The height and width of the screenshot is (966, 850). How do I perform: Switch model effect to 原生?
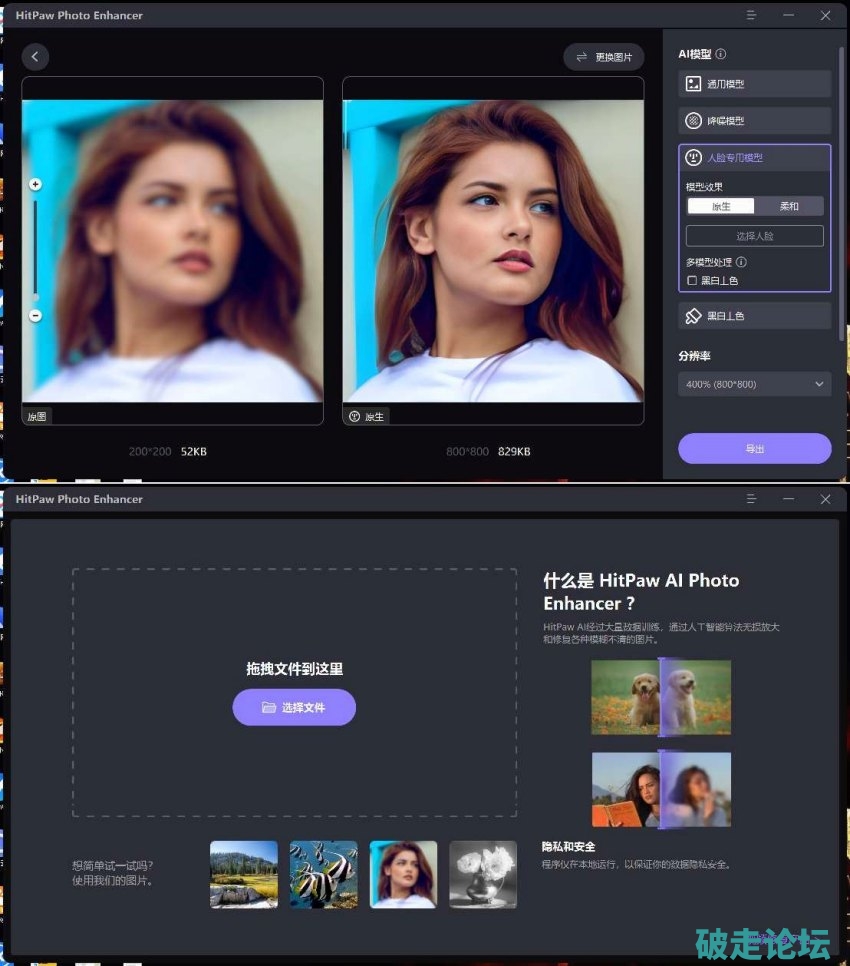point(721,206)
